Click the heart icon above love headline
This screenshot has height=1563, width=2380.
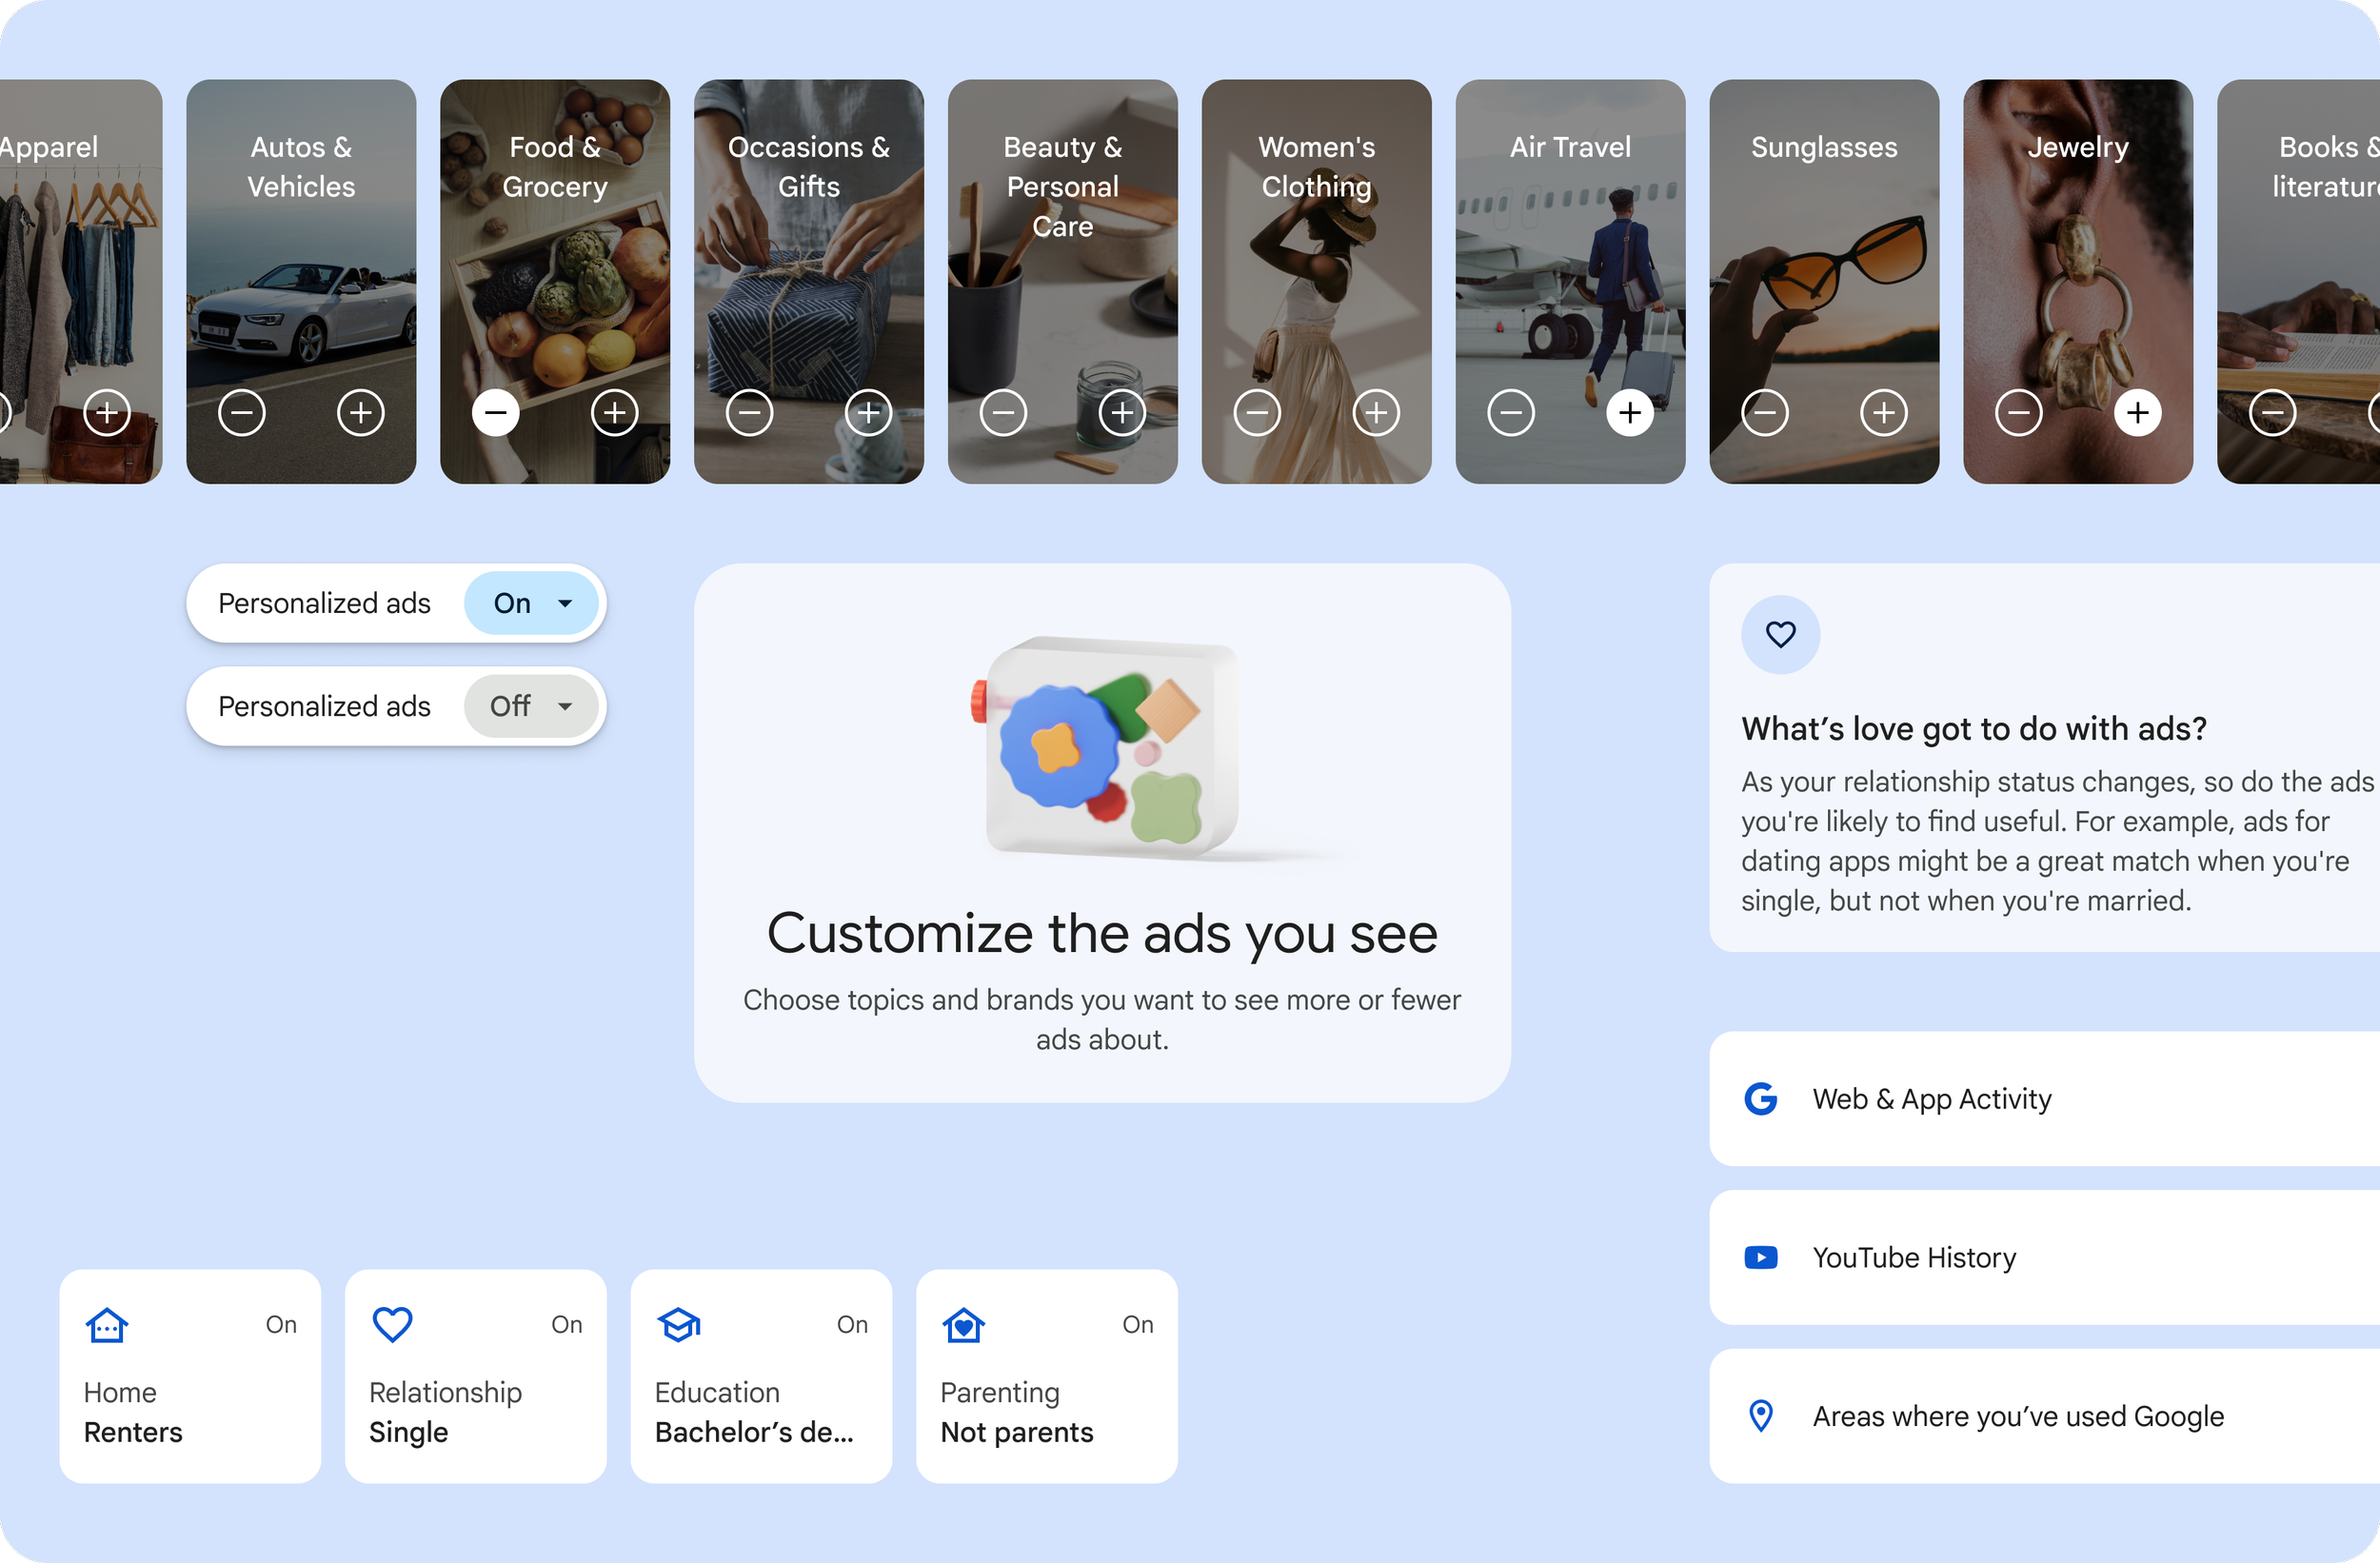[1780, 634]
